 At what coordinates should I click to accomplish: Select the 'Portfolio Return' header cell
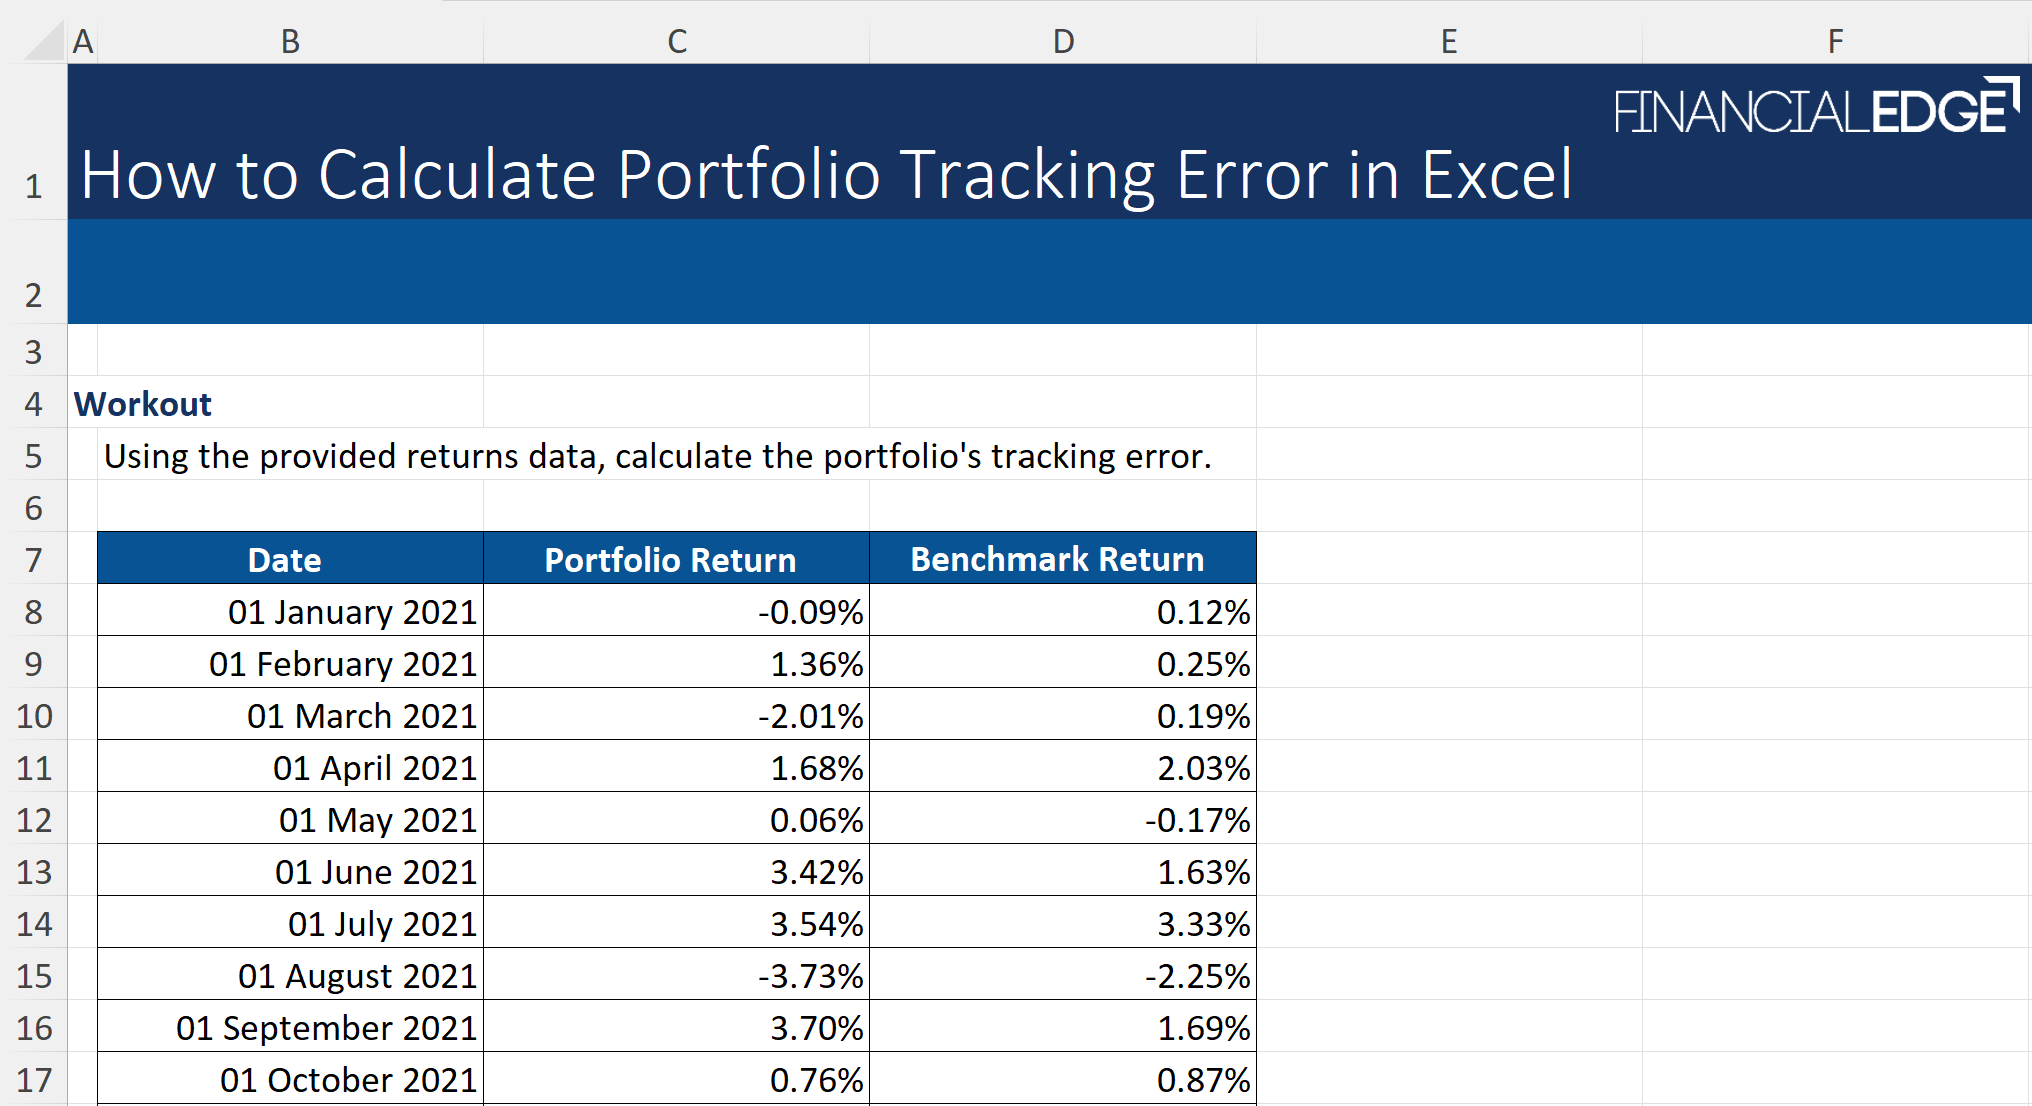pyautogui.click(x=669, y=559)
